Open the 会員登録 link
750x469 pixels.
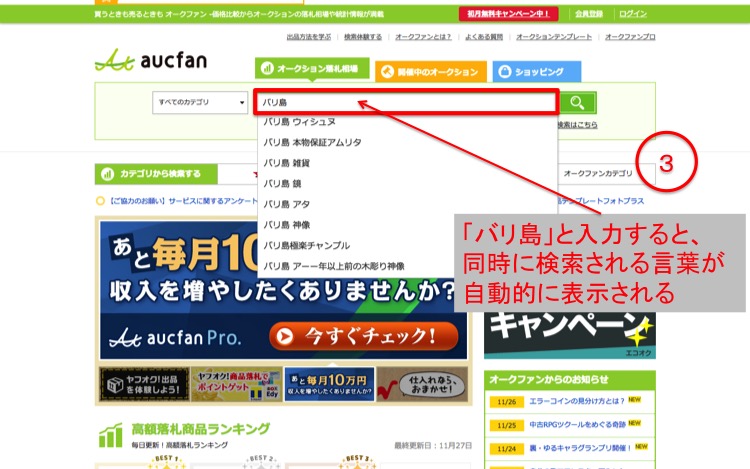coord(589,14)
